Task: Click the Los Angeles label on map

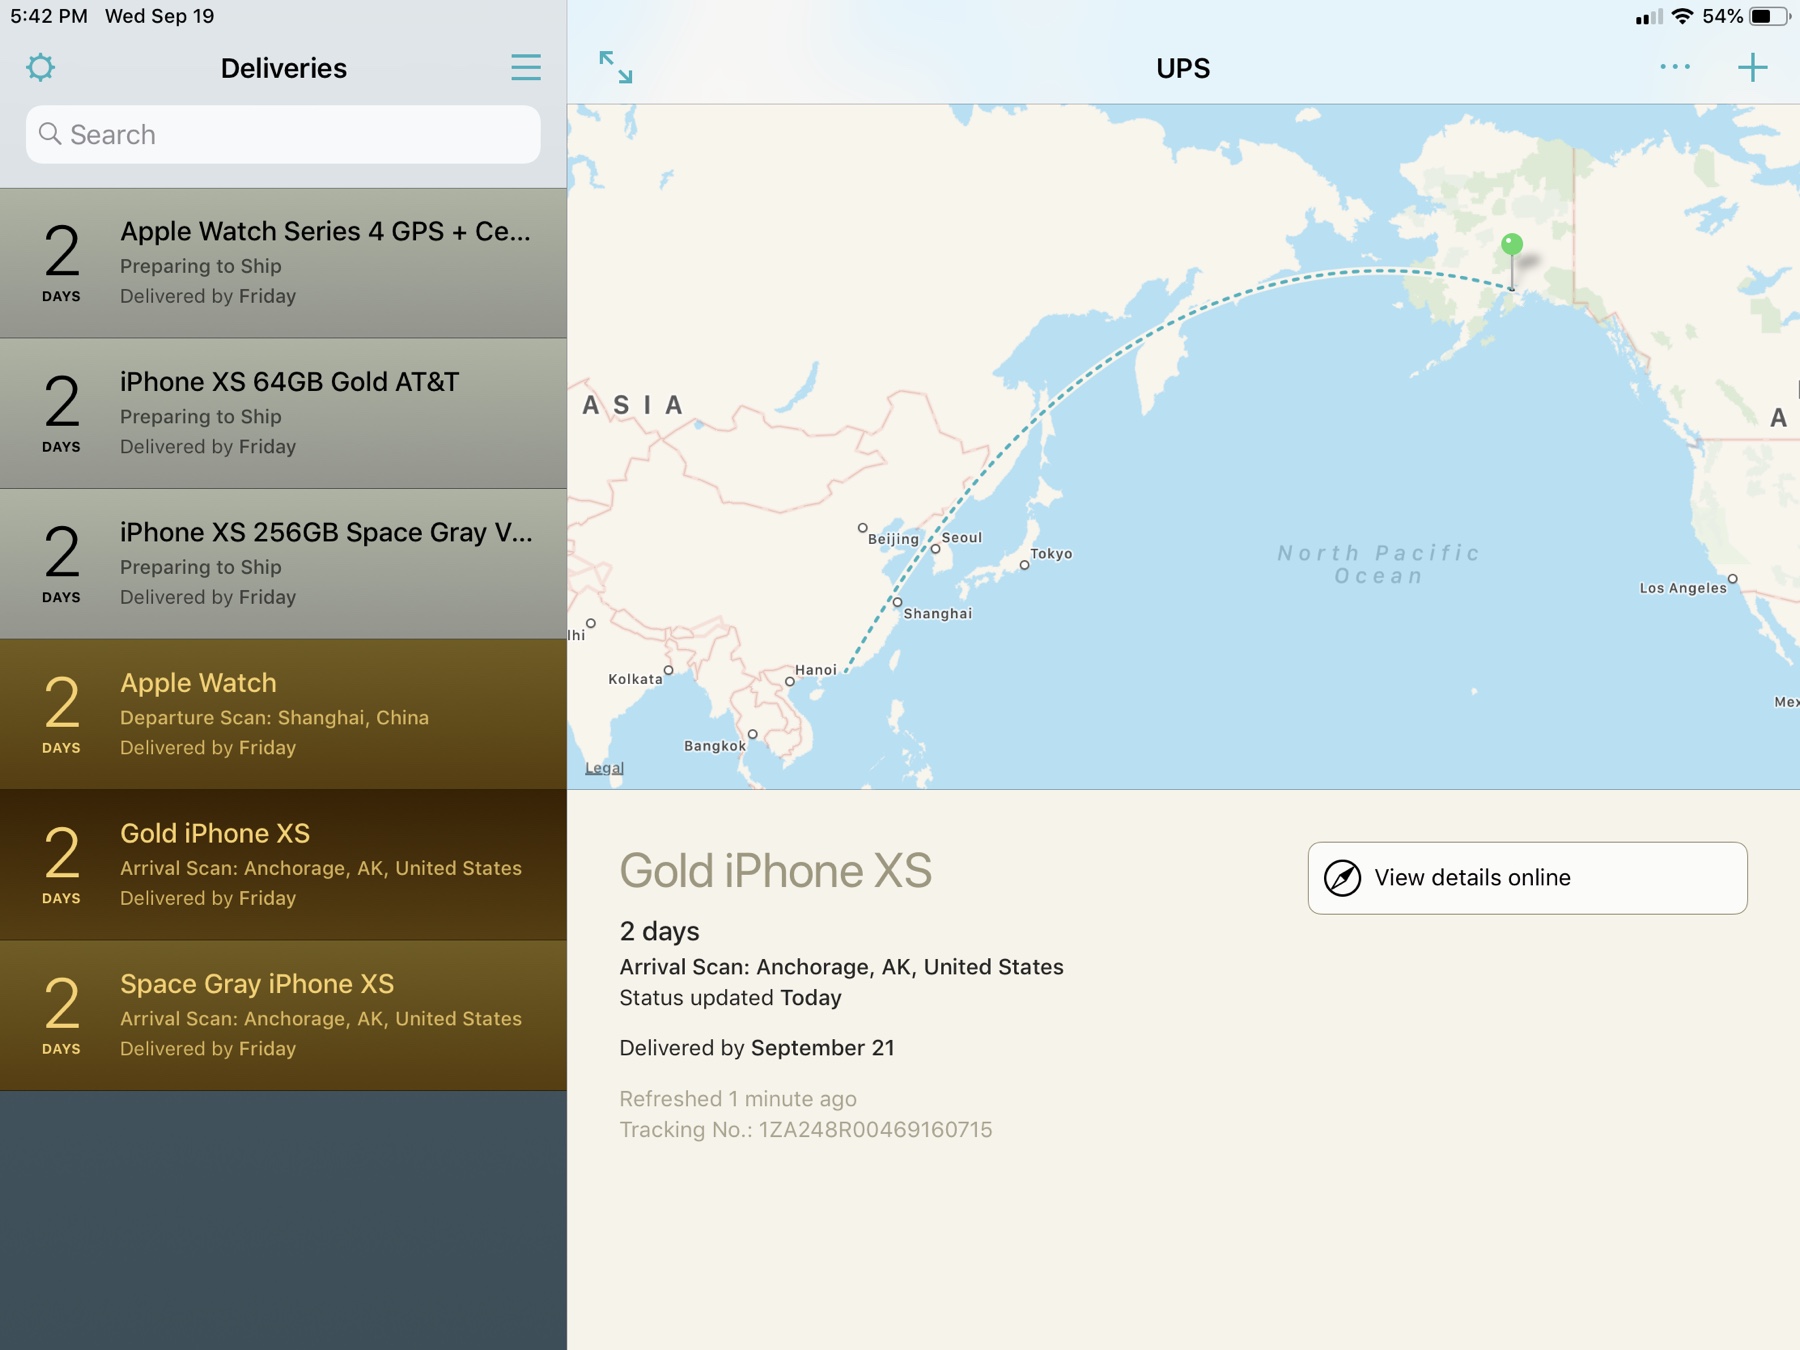Action: [x=1683, y=588]
